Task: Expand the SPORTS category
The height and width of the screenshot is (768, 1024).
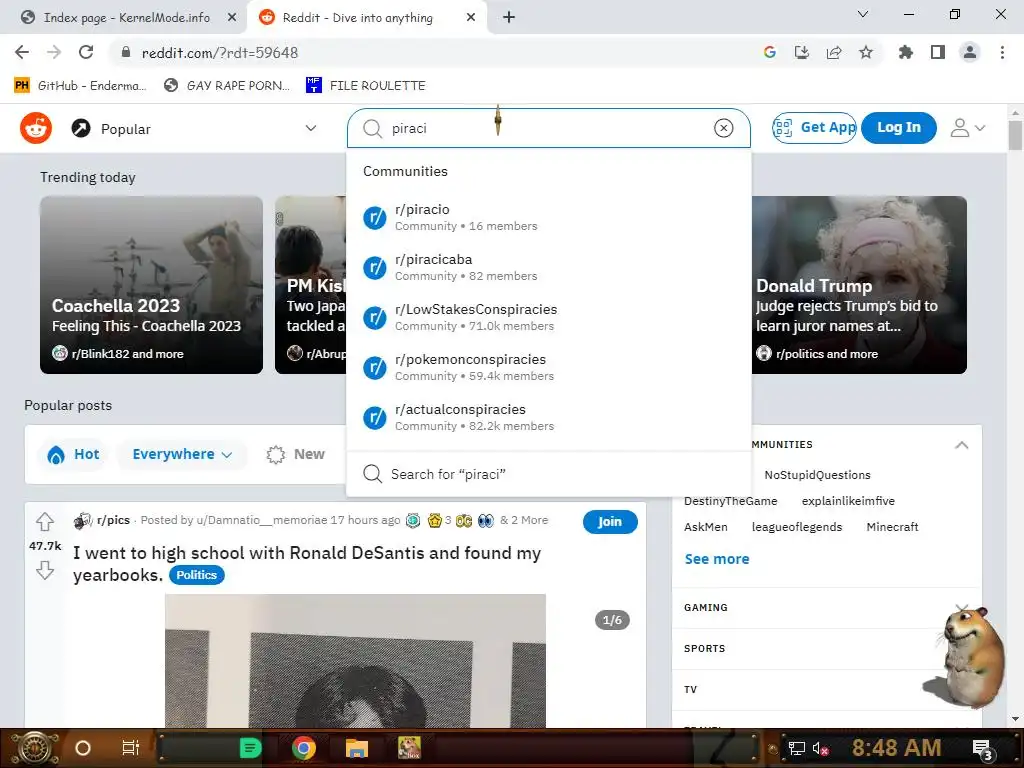Action: click(x=827, y=648)
